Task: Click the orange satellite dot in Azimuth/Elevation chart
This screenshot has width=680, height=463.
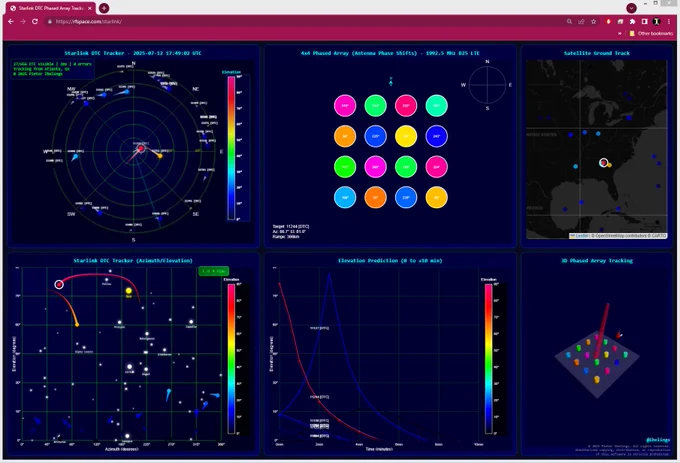Action: tap(77, 324)
